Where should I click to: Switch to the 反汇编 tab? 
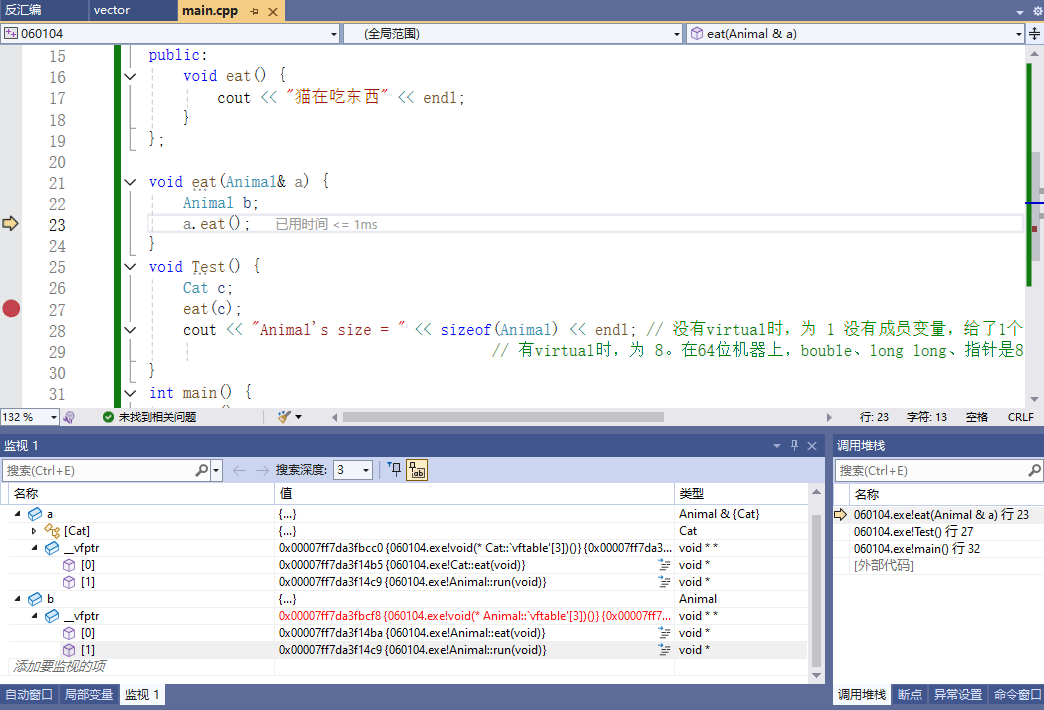[23, 10]
